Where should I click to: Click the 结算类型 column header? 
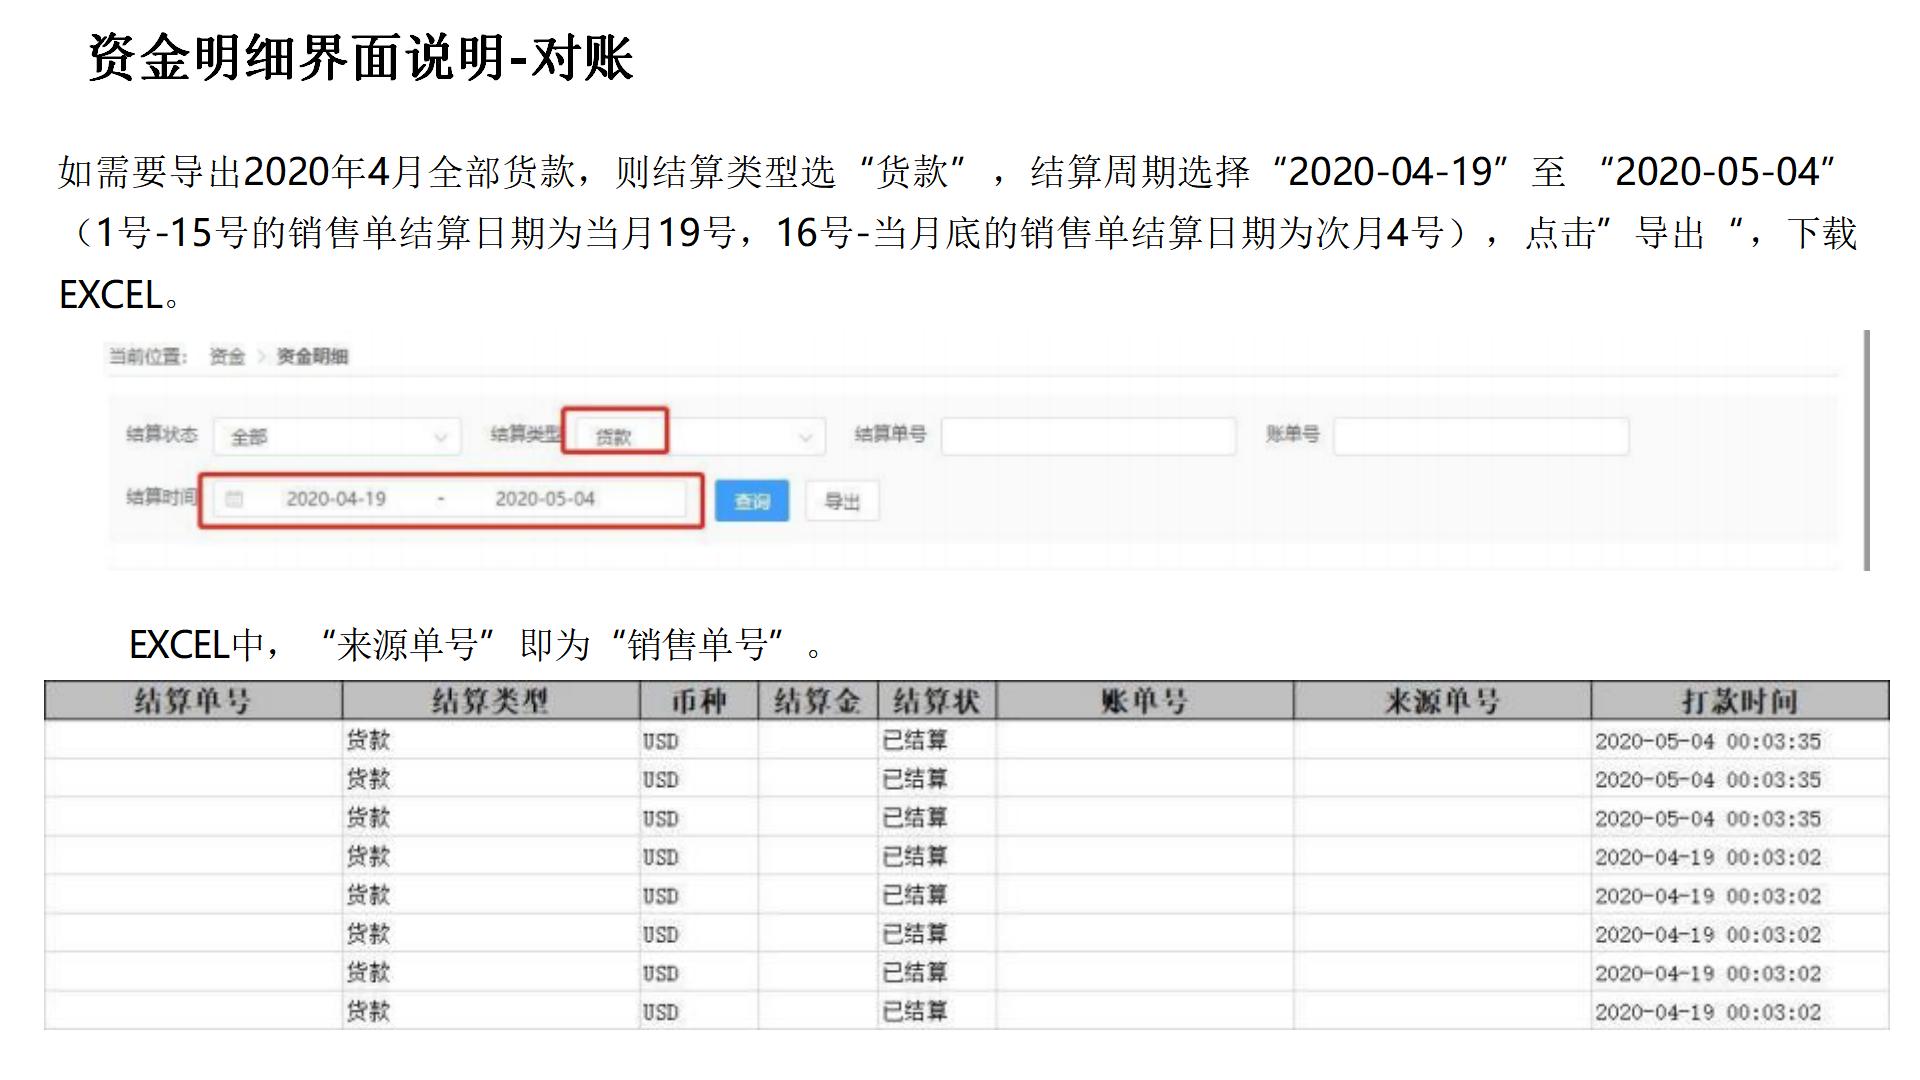tap(490, 700)
